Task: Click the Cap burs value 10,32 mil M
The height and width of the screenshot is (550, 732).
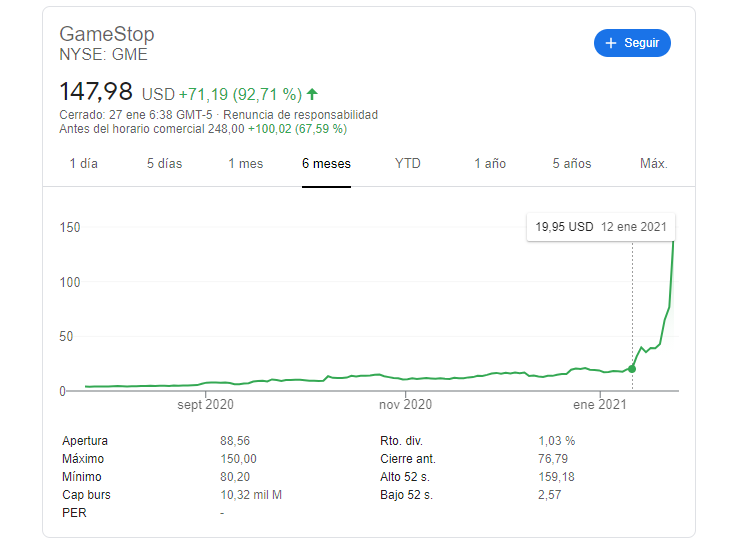Action: pyautogui.click(x=251, y=495)
